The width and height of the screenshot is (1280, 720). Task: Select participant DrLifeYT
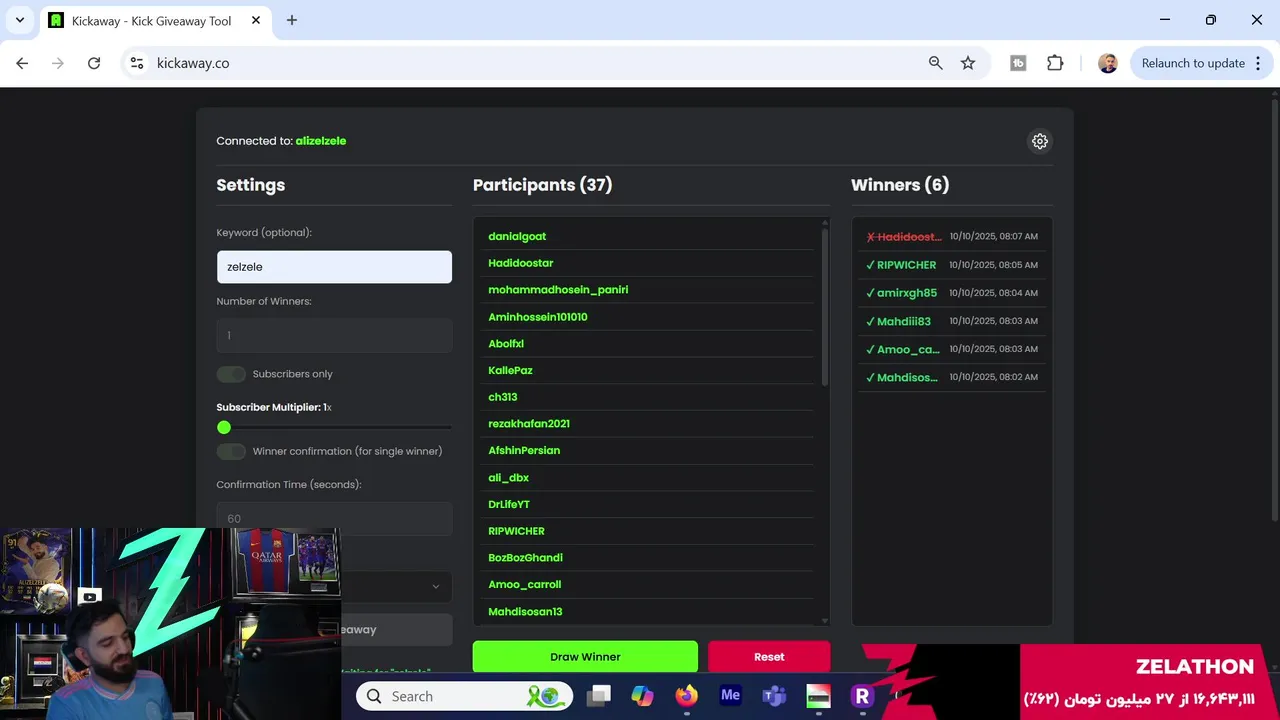tap(509, 505)
